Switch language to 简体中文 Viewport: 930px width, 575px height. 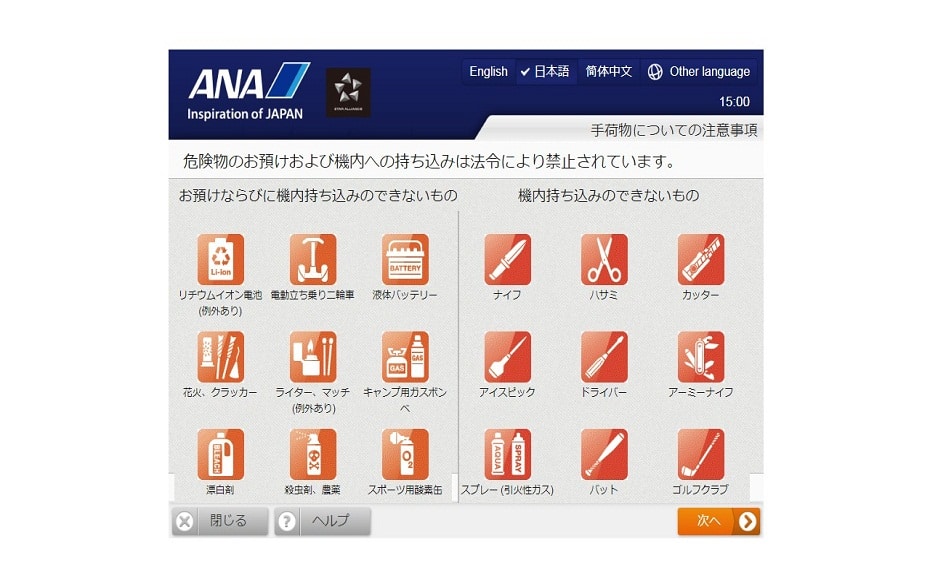click(609, 72)
